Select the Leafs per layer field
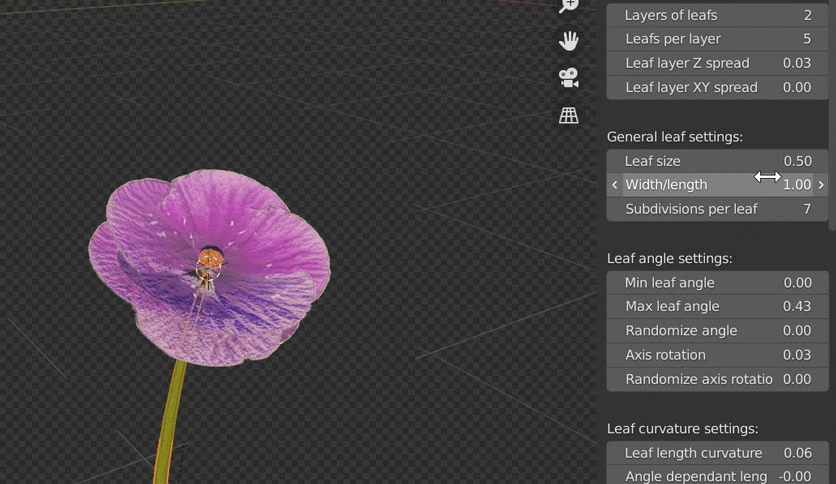The image size is (836, 484). [x=717, y=39]
